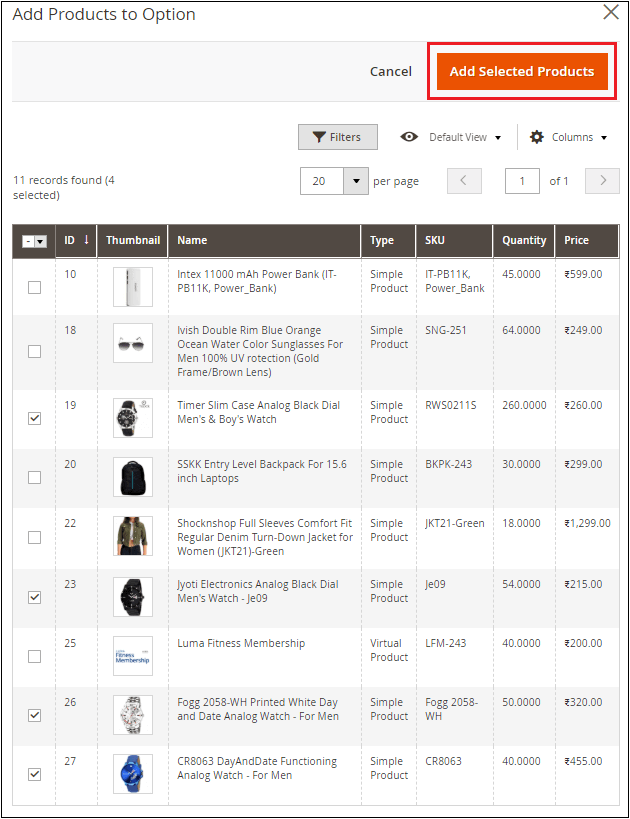This screenshot has height=819, width=630.
Task: Click the SSKK Entry Level Backpack name
Action: pyautogui.click(x=262, y=471)
